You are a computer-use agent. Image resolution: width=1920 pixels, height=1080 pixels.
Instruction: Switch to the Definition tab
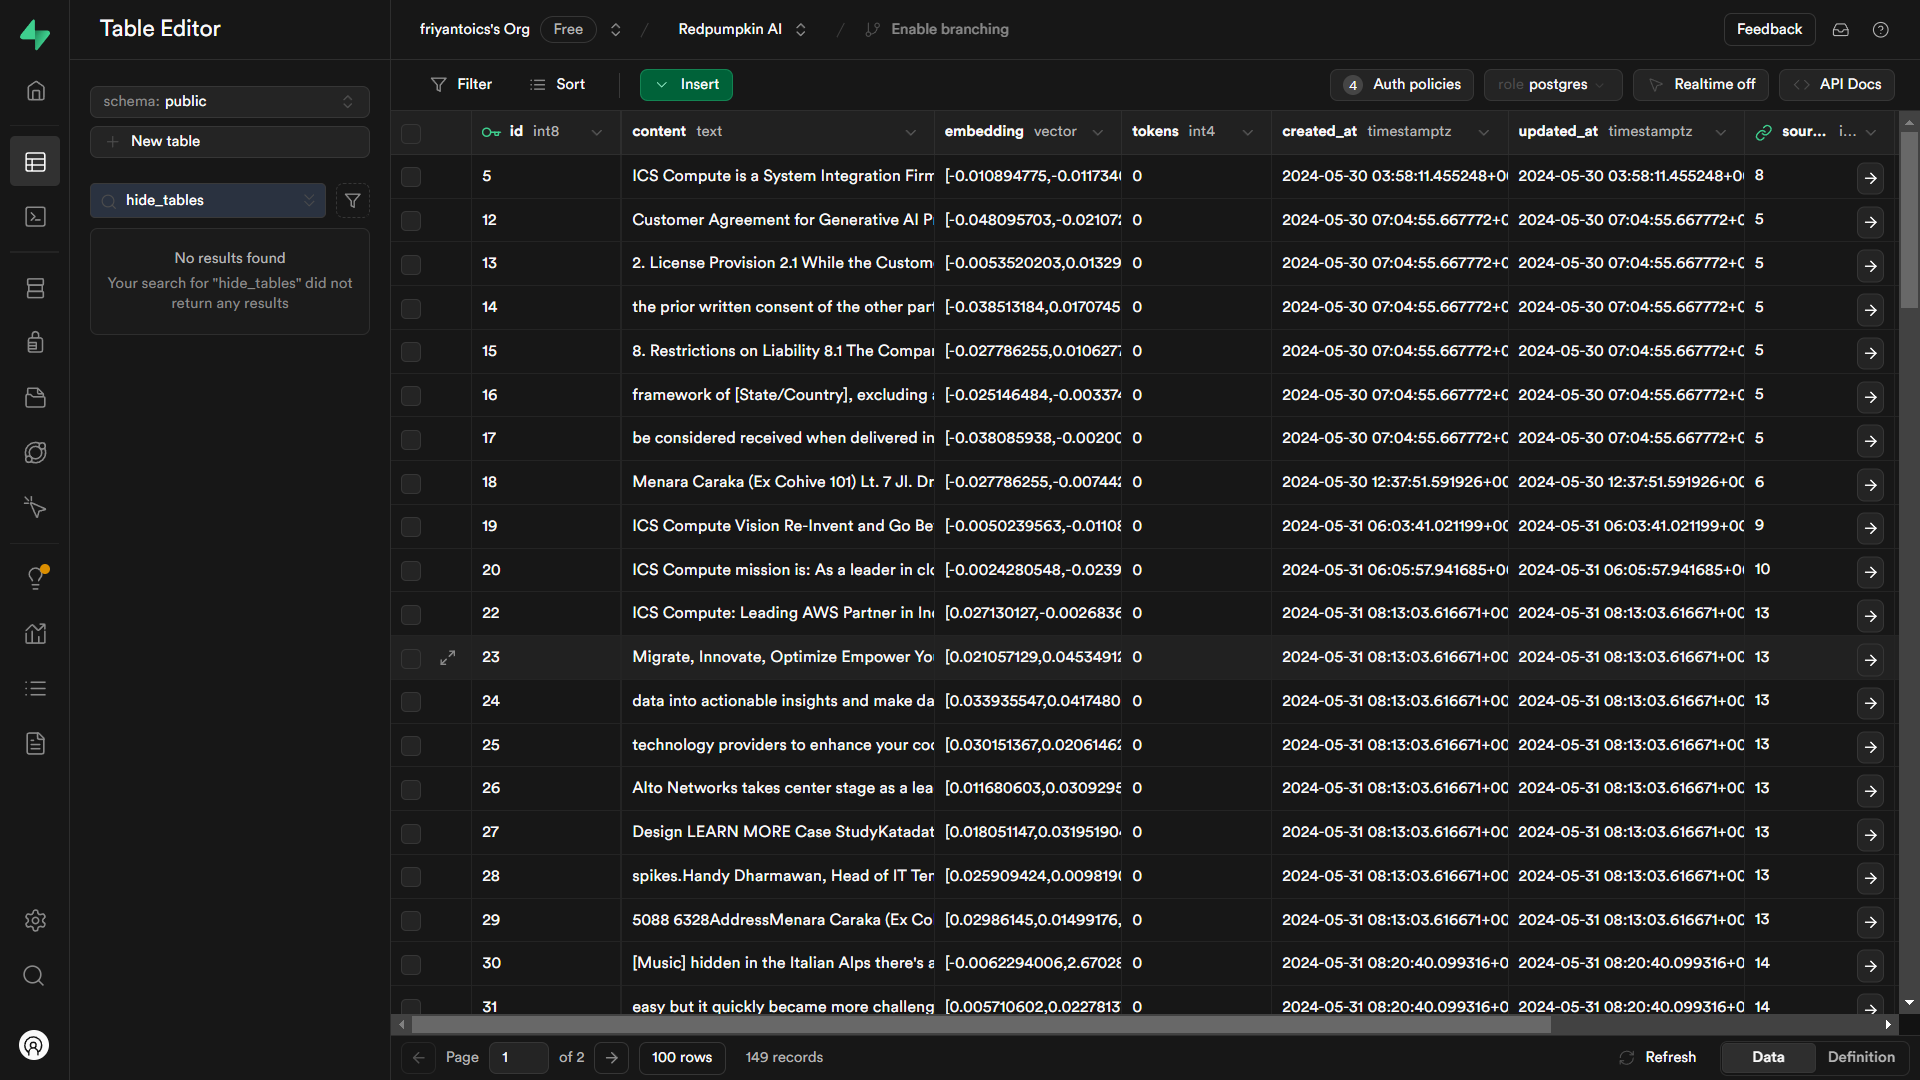click(1861, 1058)
